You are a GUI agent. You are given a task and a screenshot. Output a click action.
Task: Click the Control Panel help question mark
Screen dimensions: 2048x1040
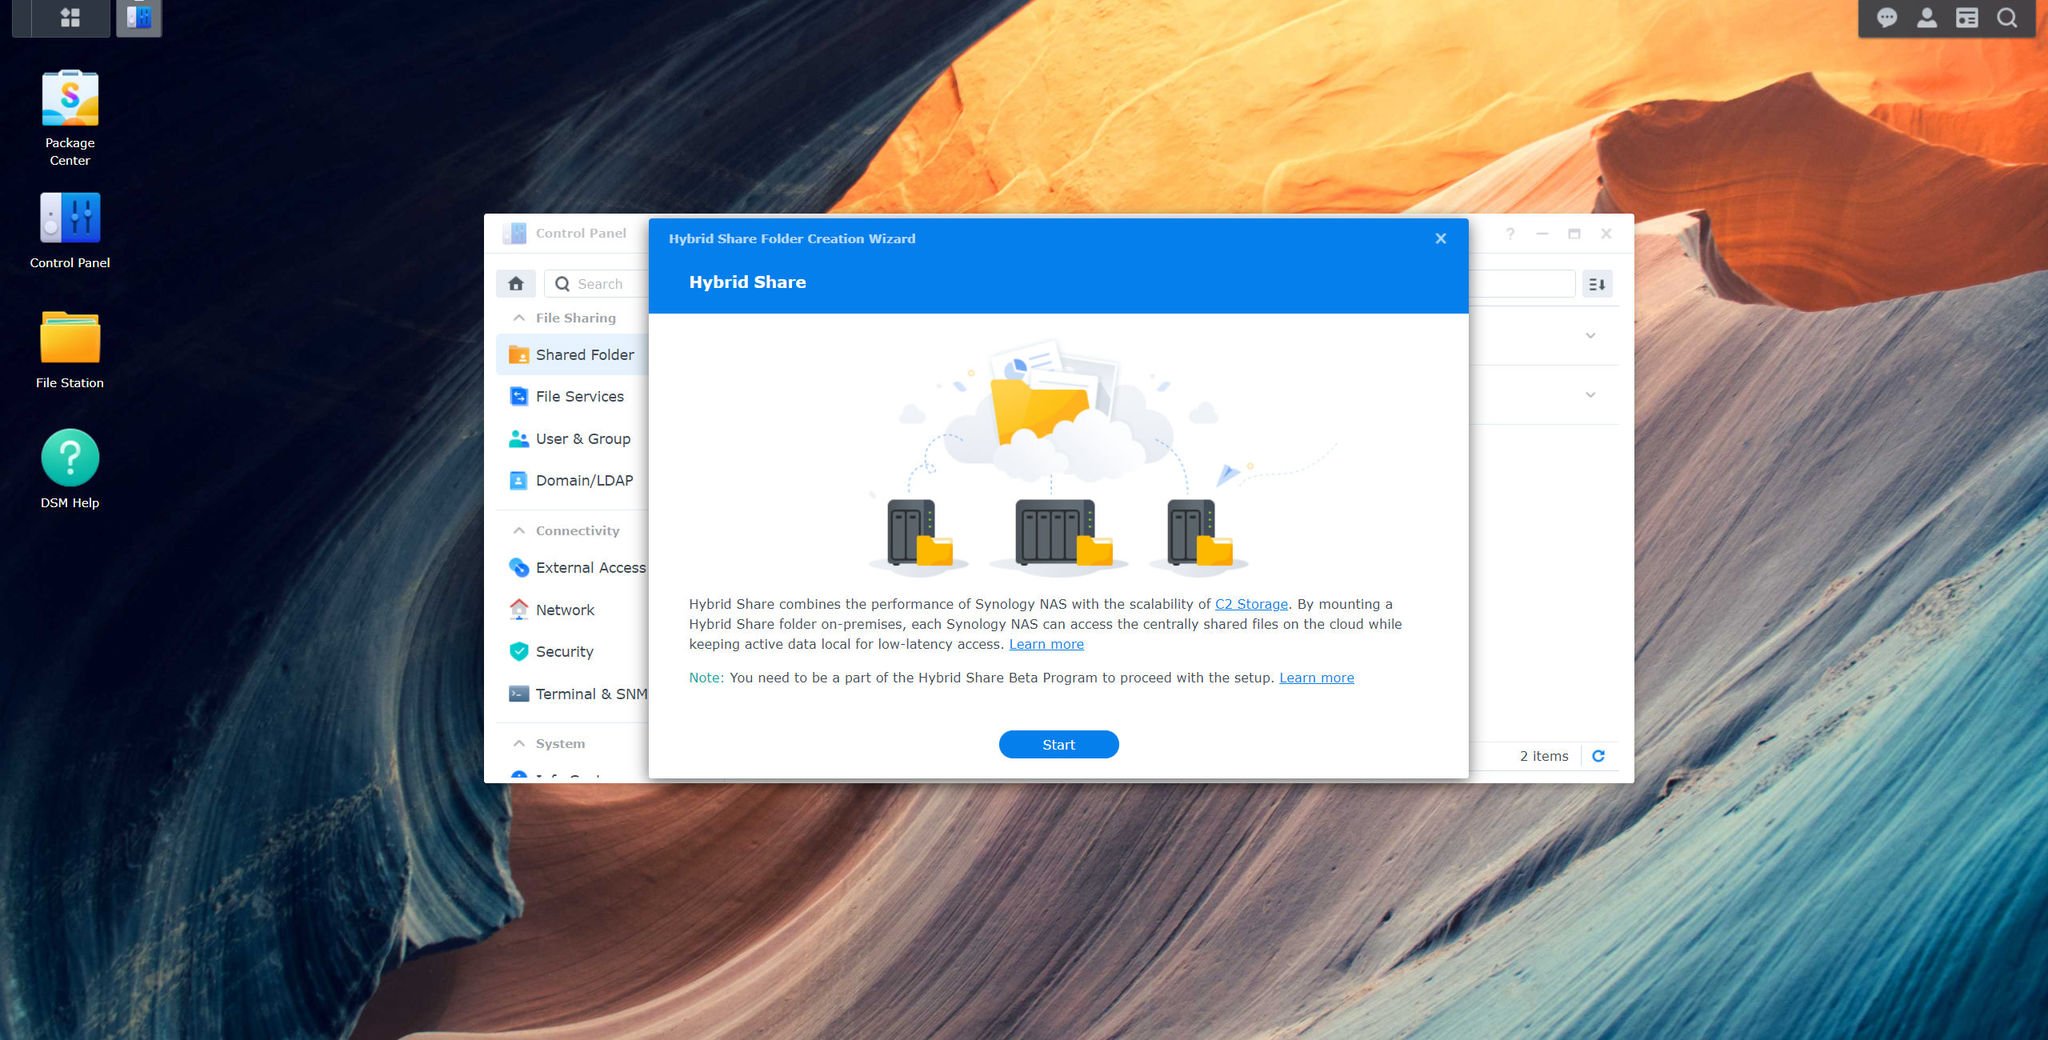1510,234
